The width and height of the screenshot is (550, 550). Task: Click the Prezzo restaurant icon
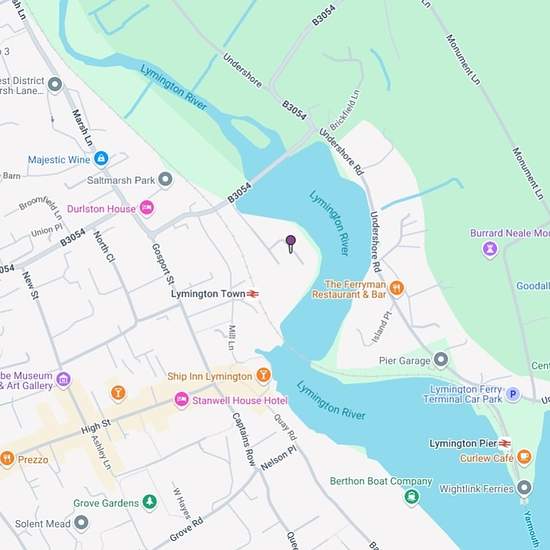pyautogui.click(x=7, y=458)
